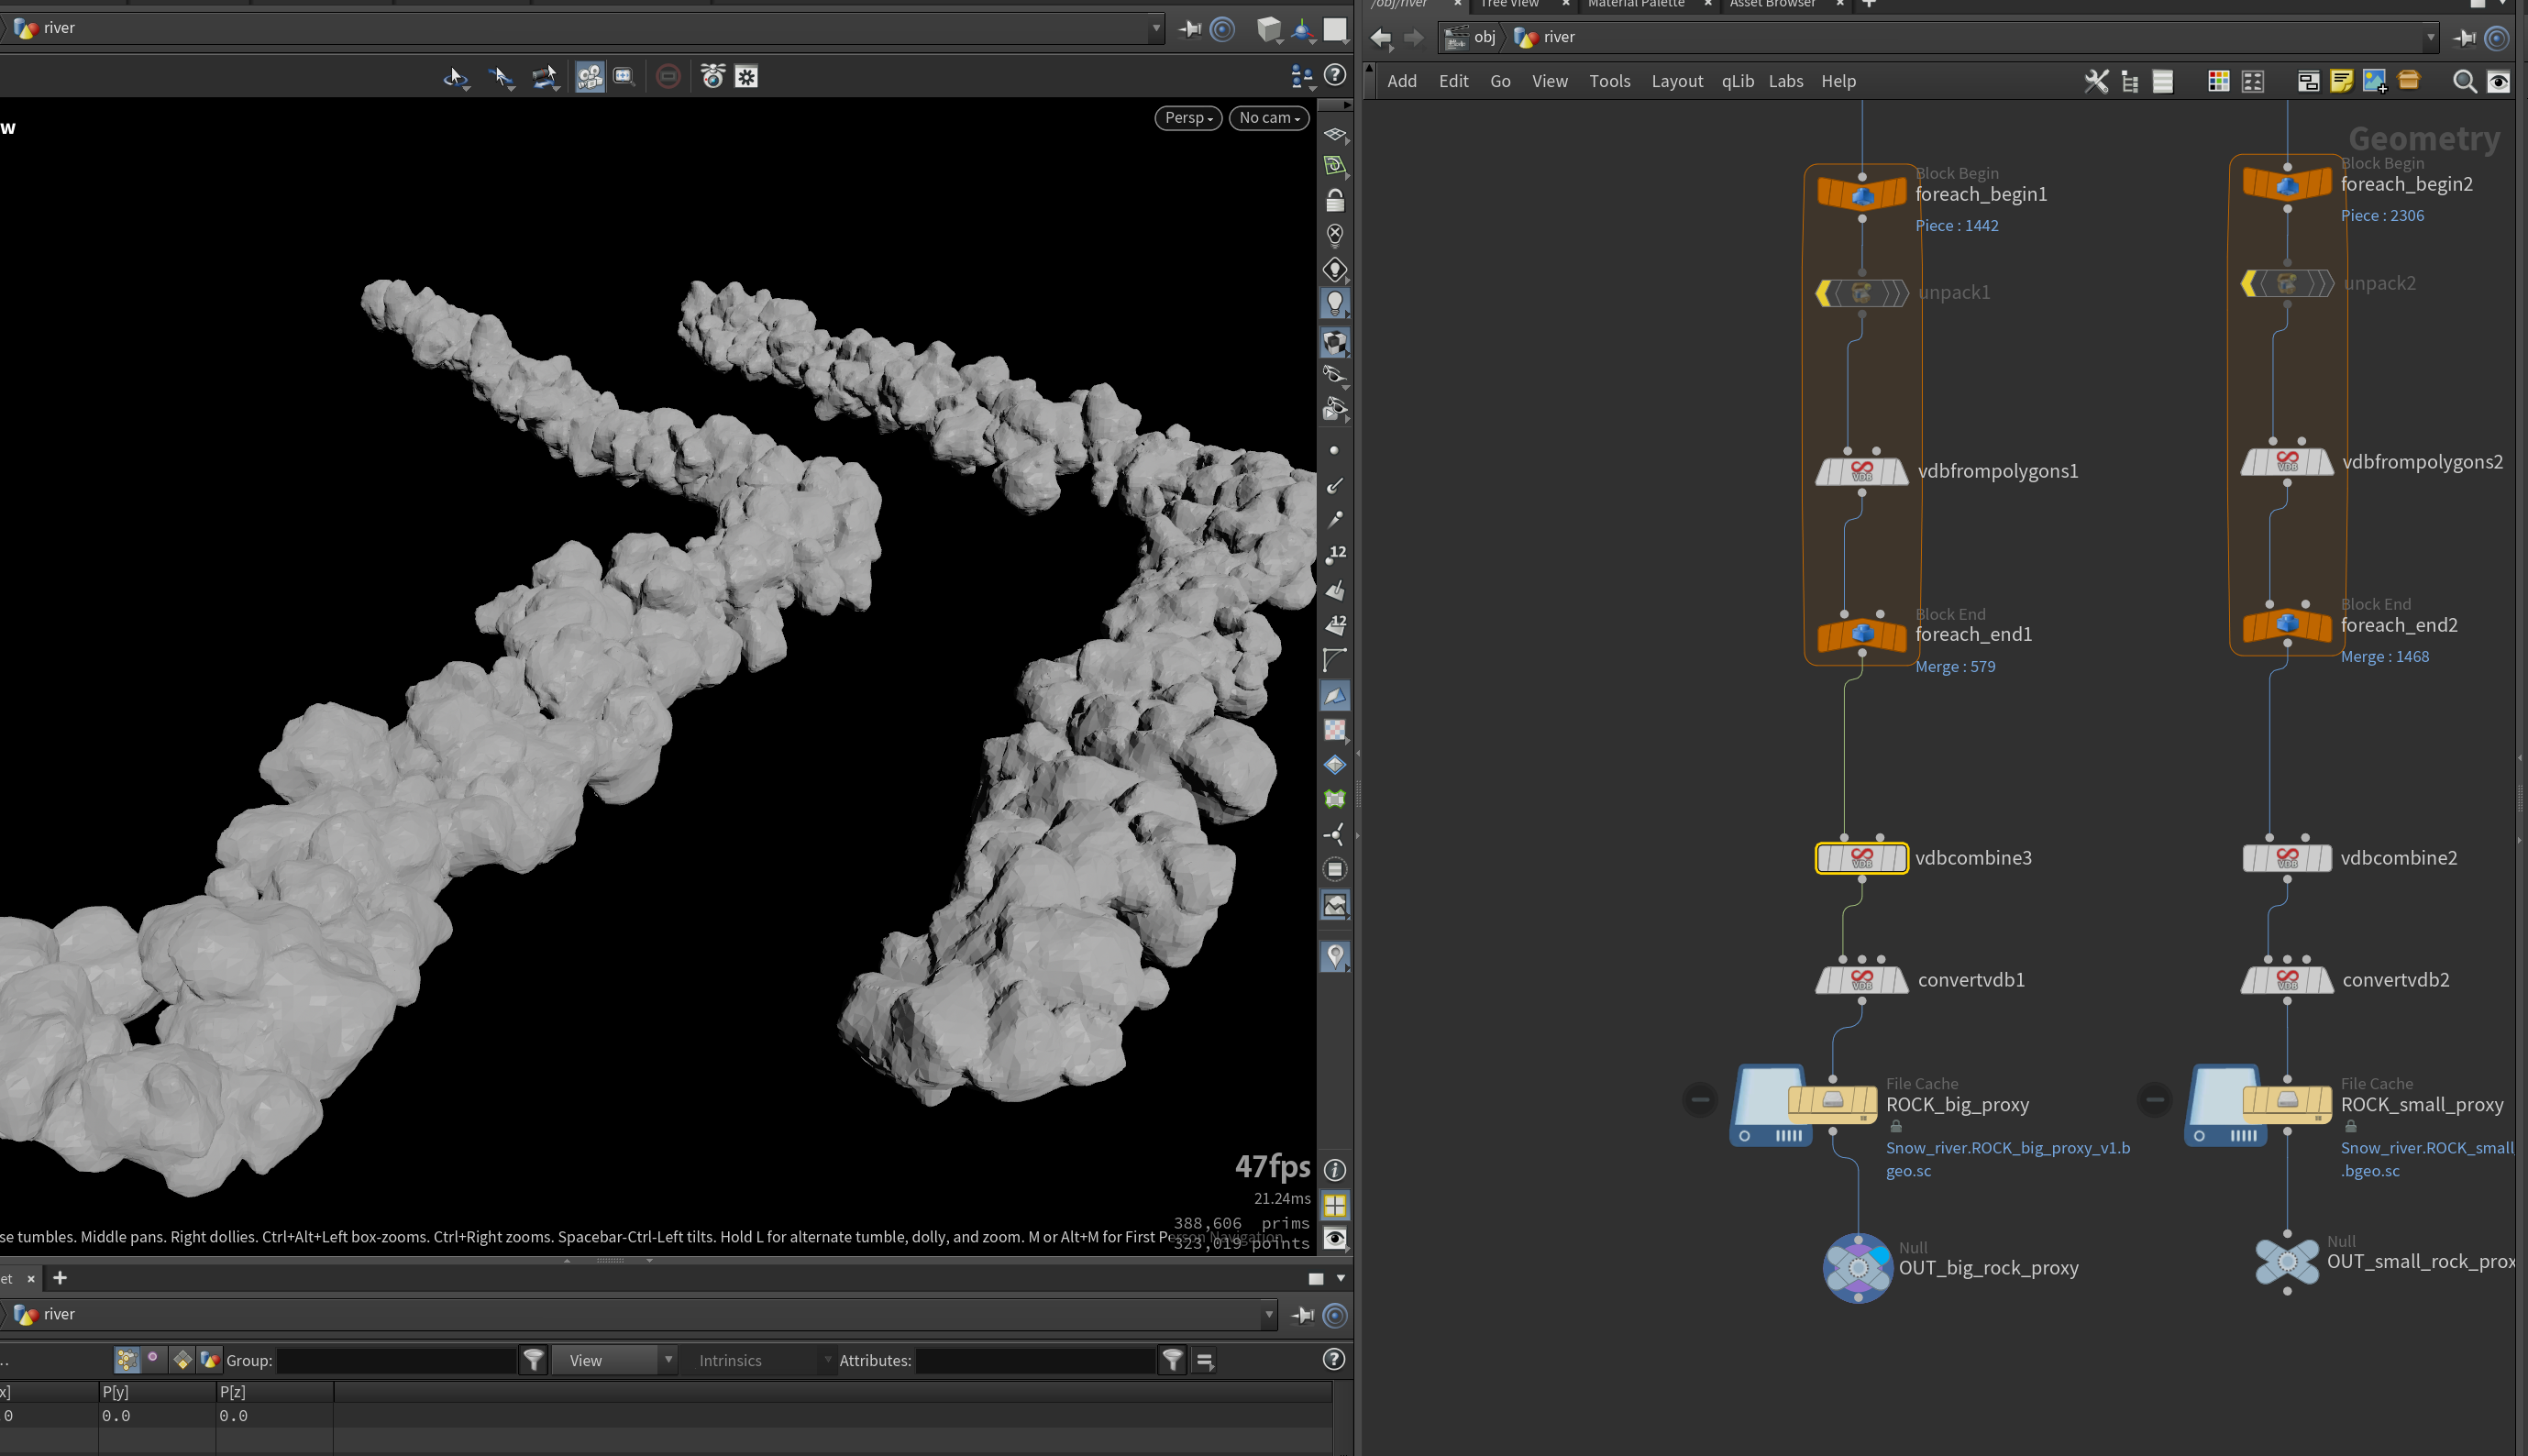
Task: Expand the View dropdown in spreadsheet
Action: [x=615, y=1360]
